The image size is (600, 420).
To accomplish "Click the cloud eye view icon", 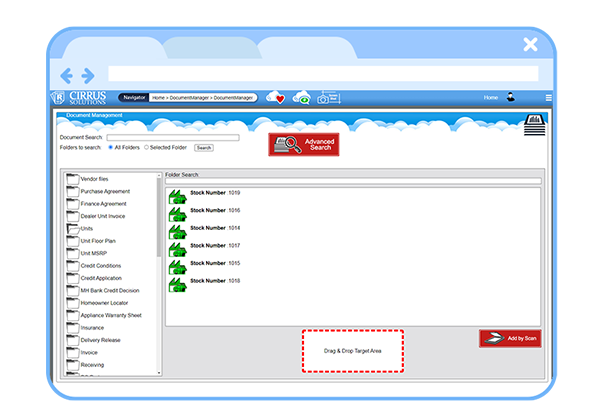I will click(x=301, y=98).
